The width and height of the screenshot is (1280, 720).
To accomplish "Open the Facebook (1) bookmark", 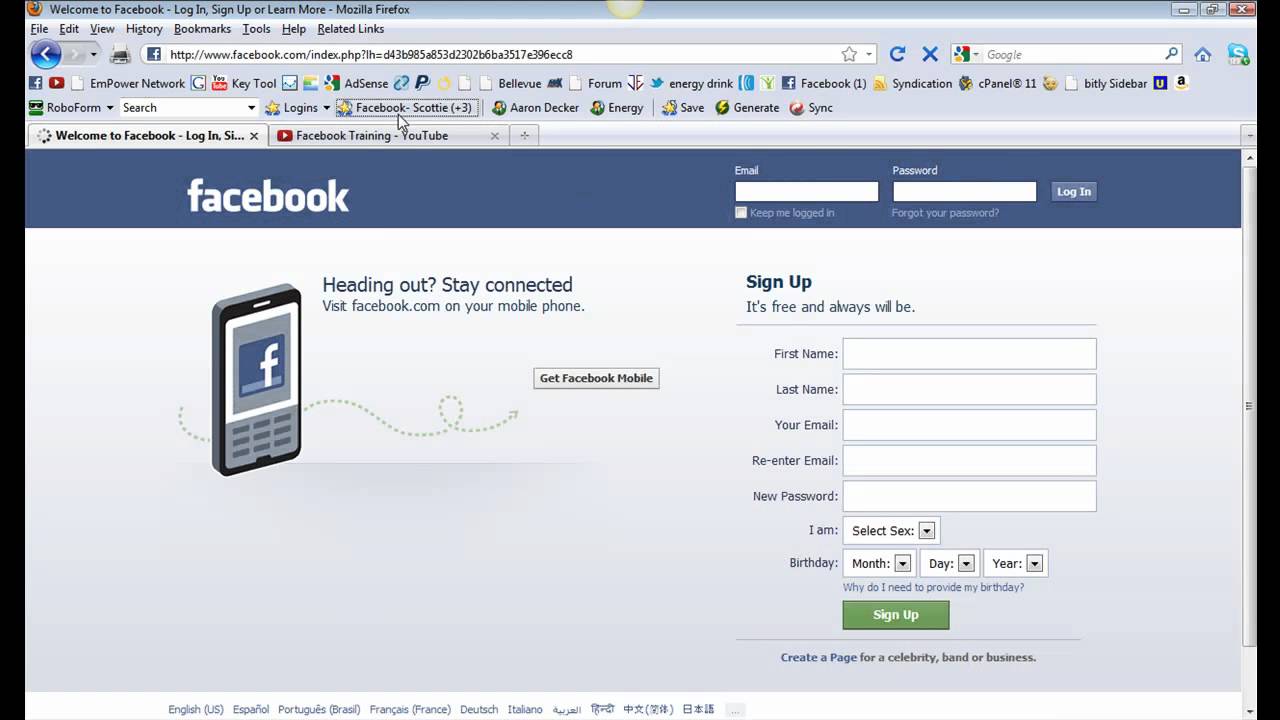I will click(x=824, y=83).
